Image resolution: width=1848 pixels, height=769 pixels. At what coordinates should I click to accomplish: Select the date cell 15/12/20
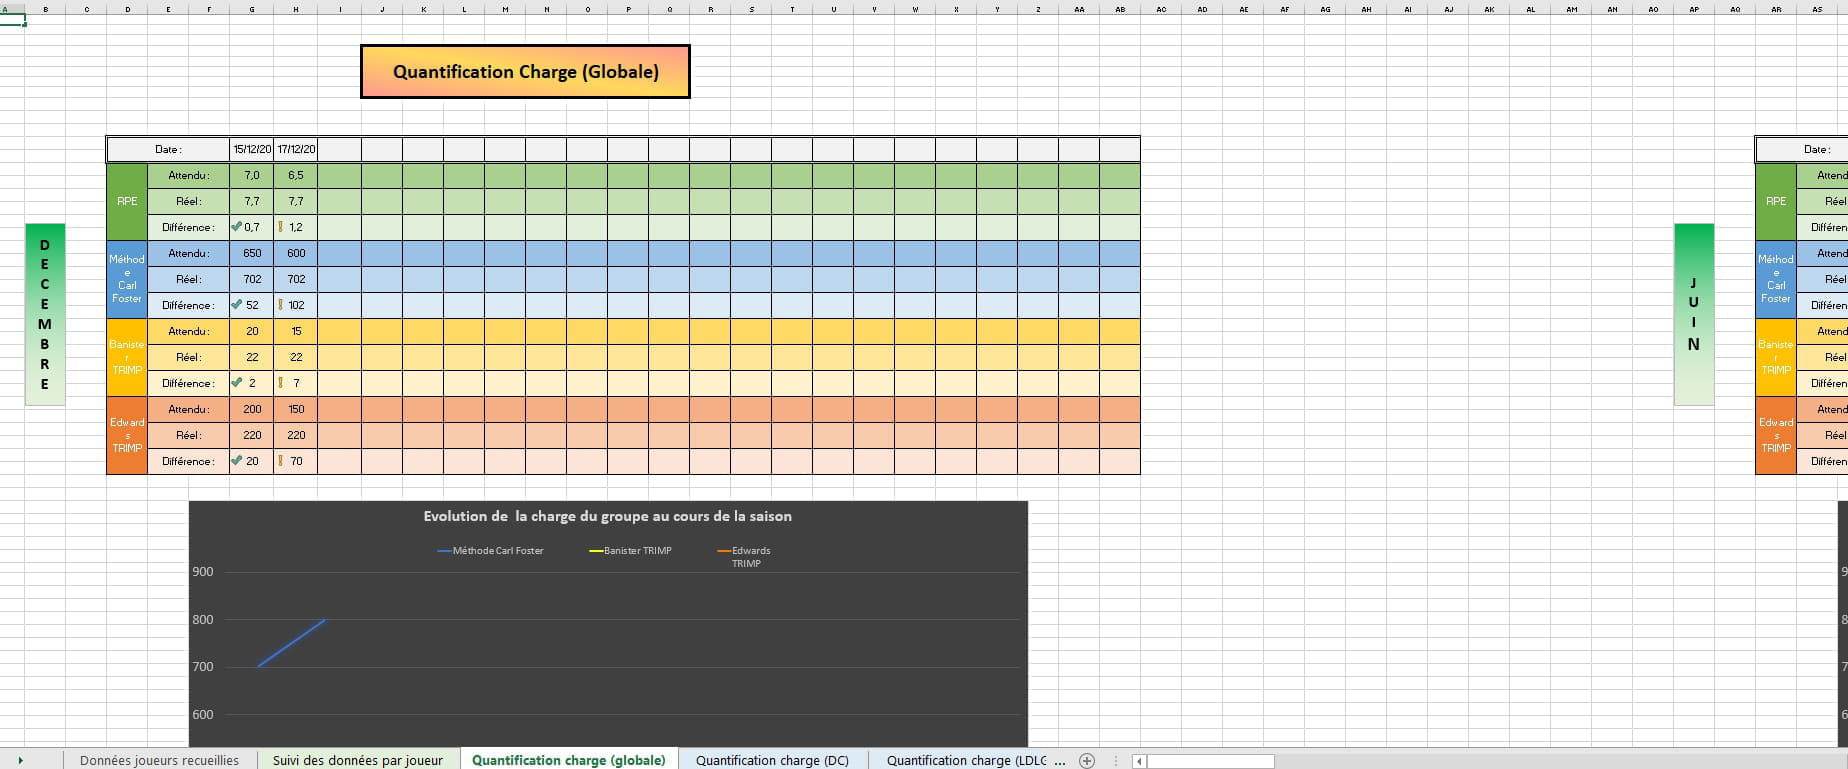tap(251, 149)
